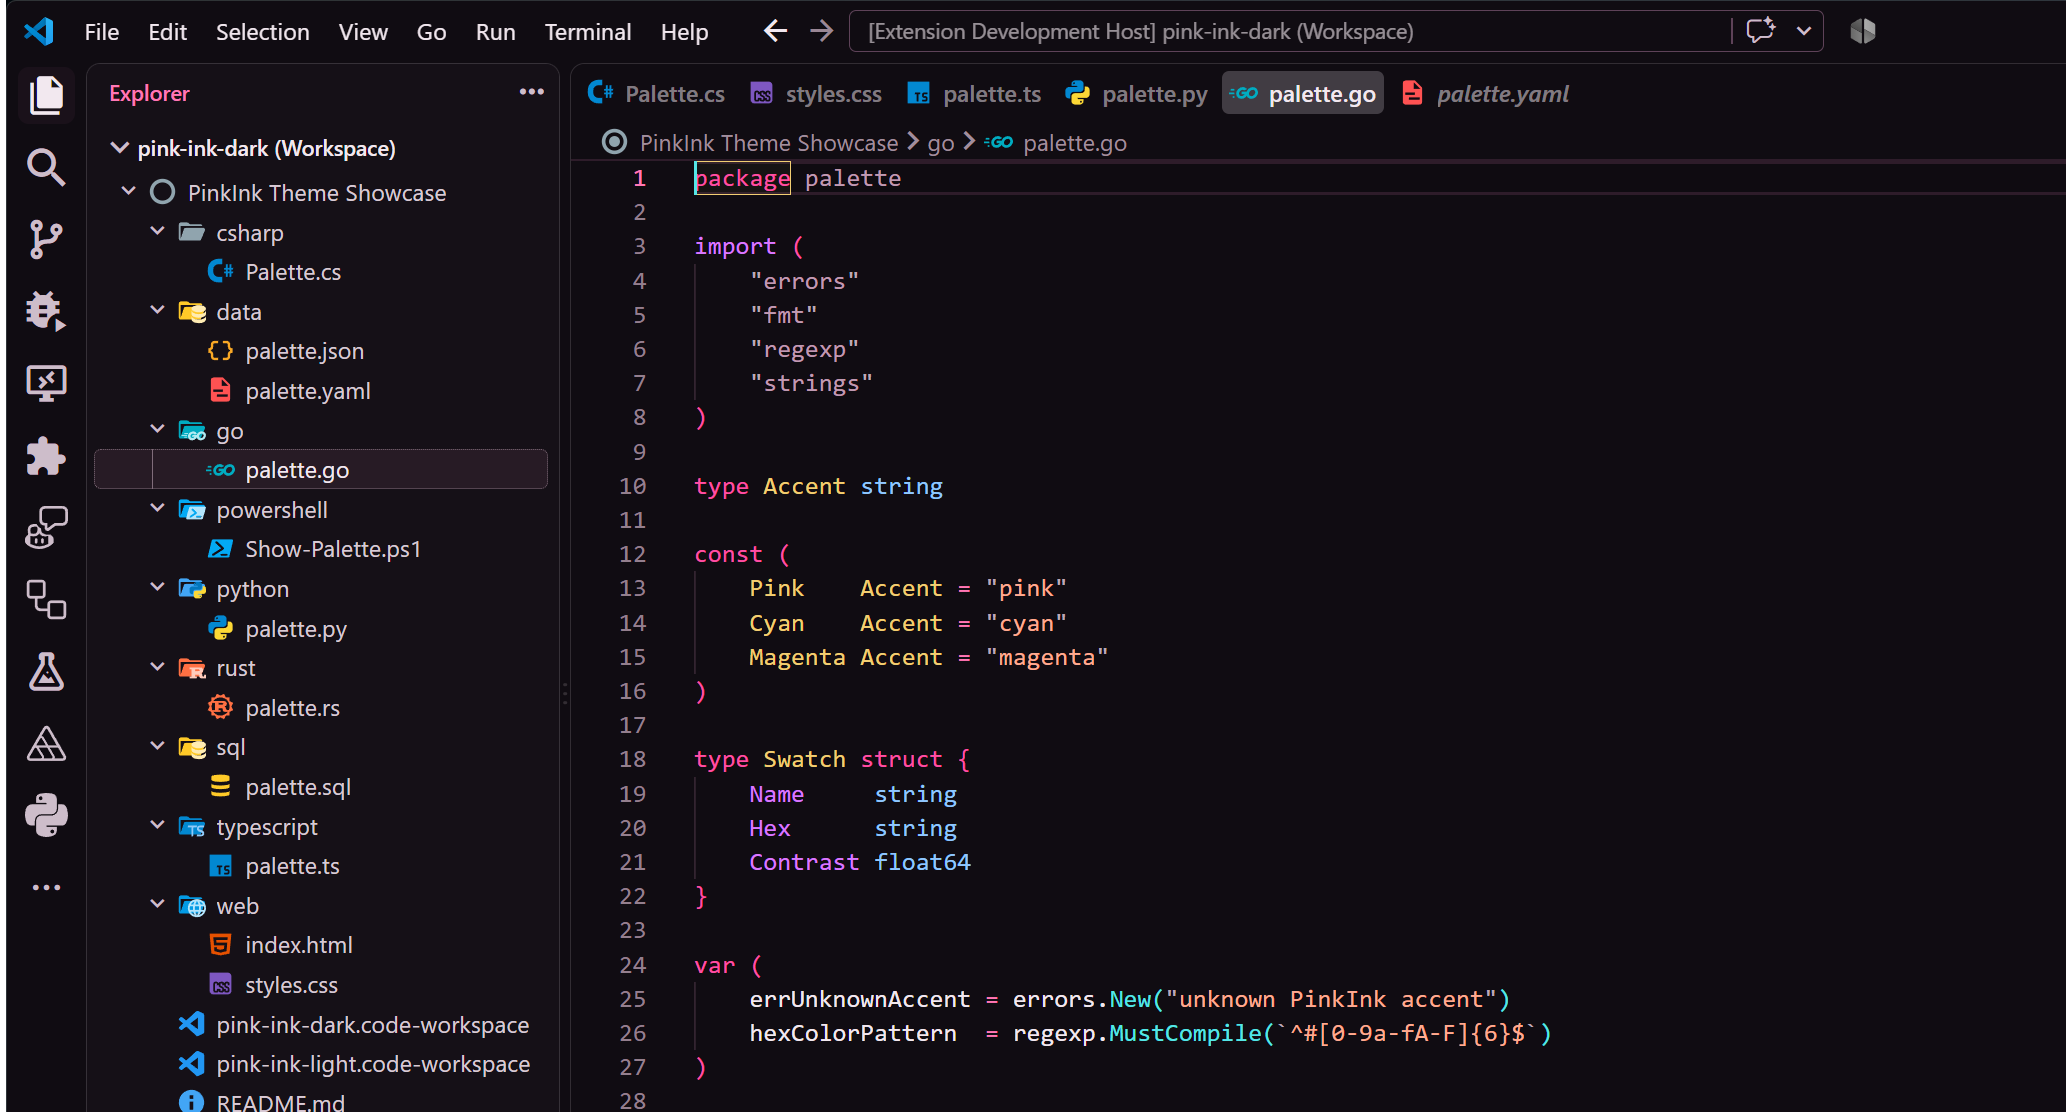Collapse the powershell folder
2066x1112 pixels.
coord(157,508)
